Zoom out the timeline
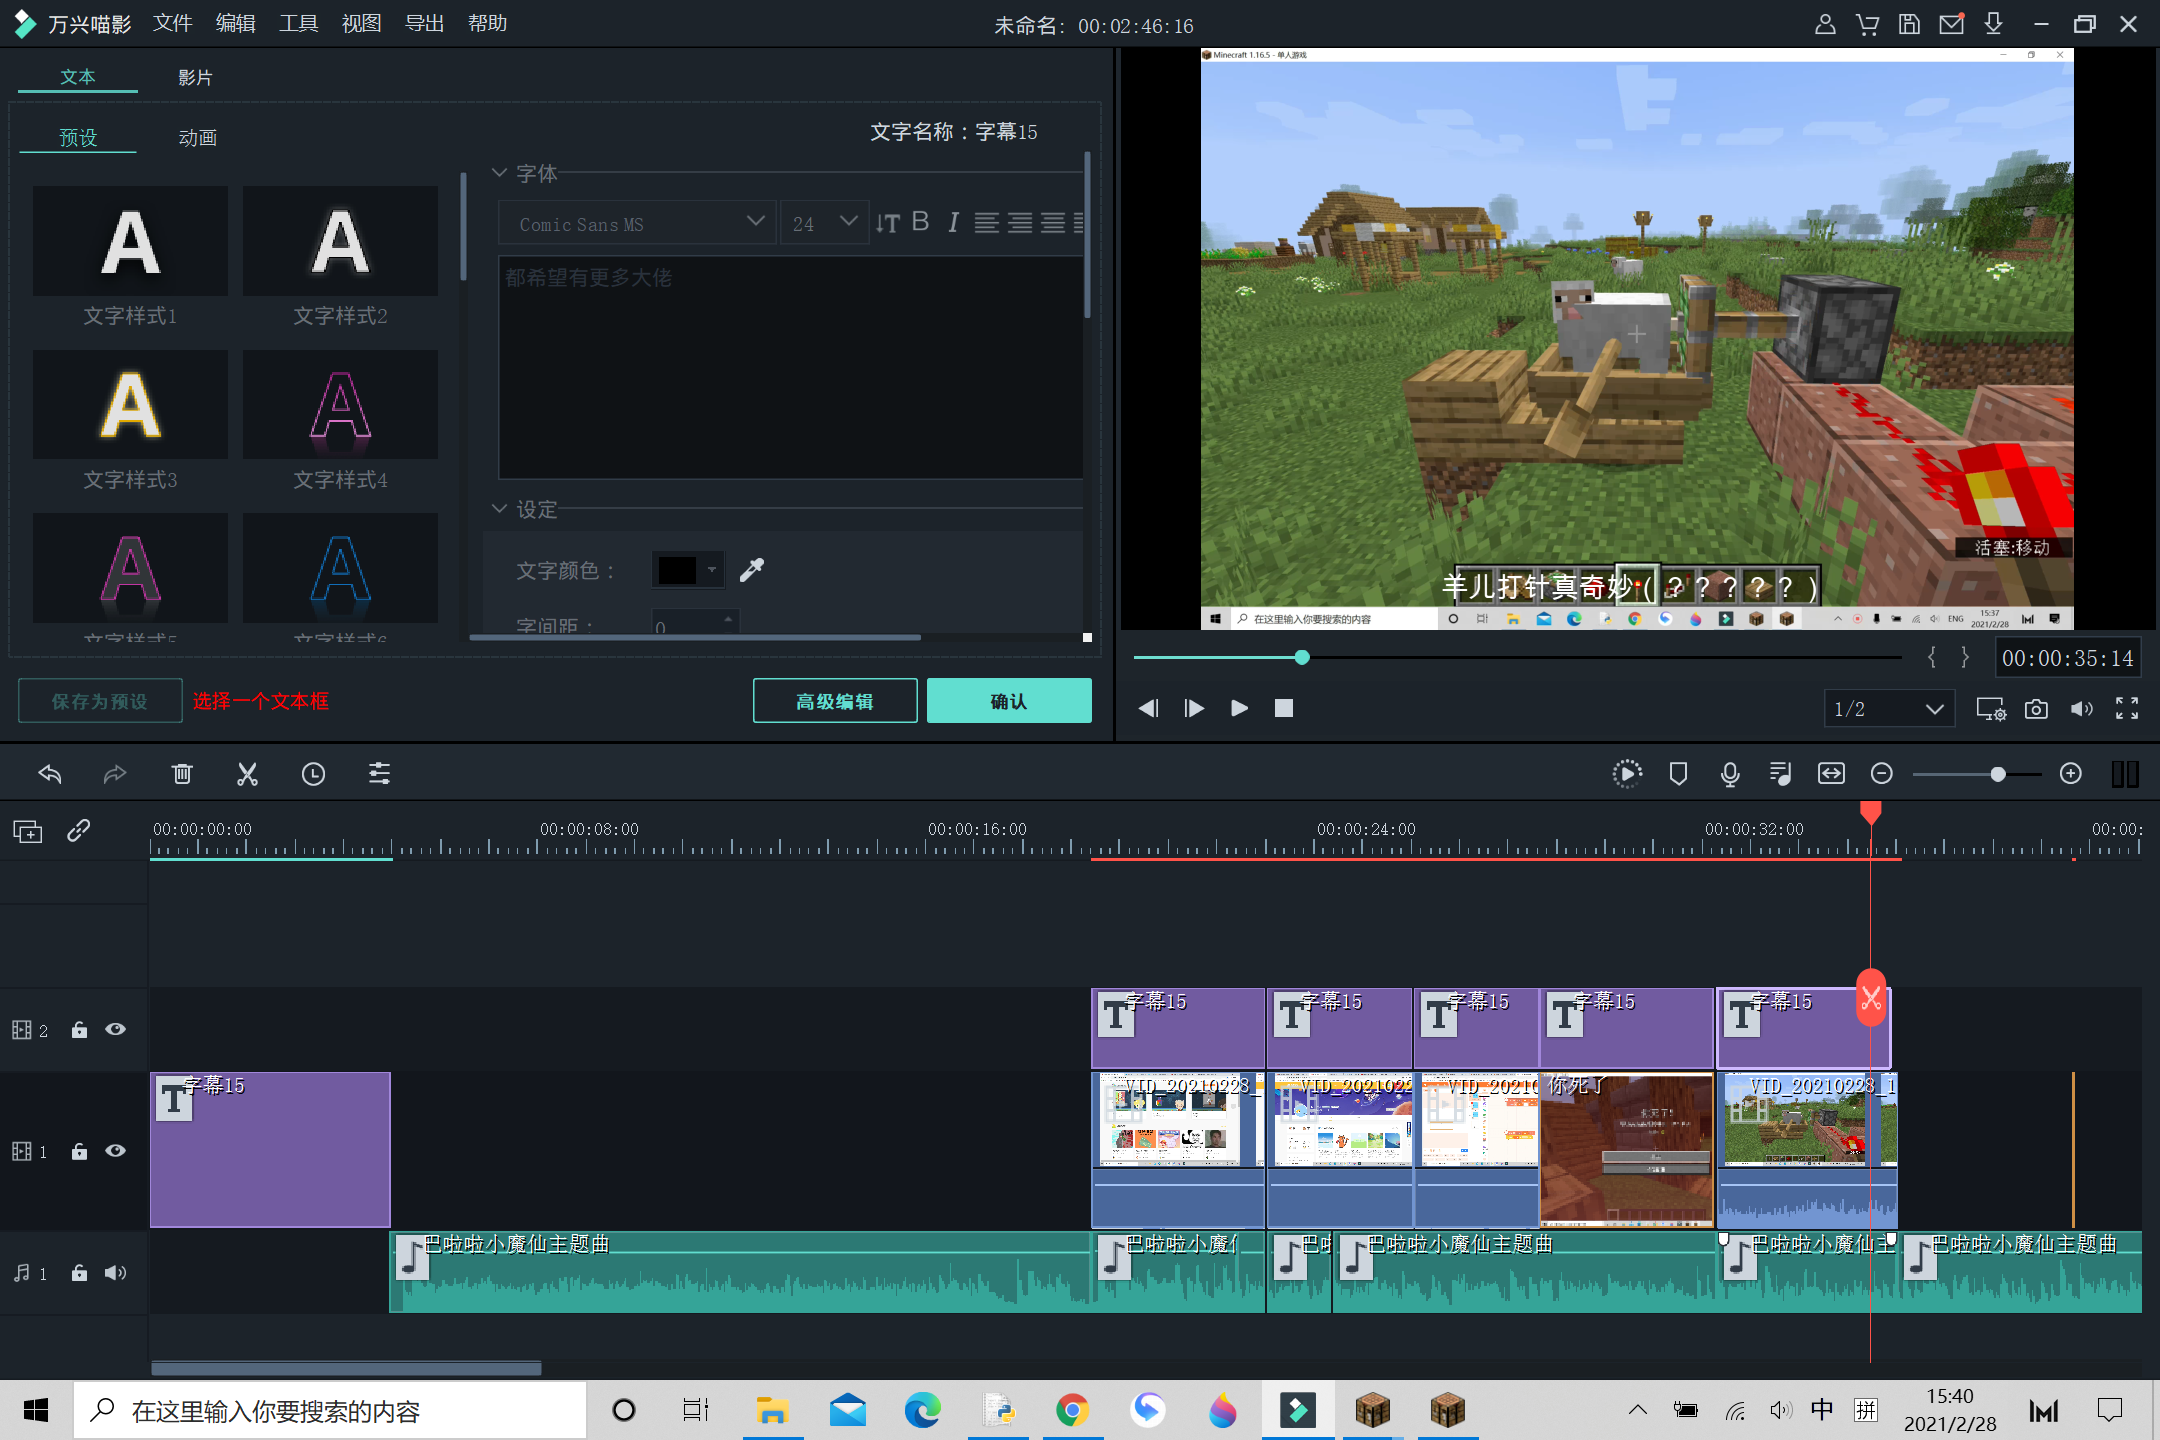This screenshot has height=1440, width=2160. coord(1882,773)
